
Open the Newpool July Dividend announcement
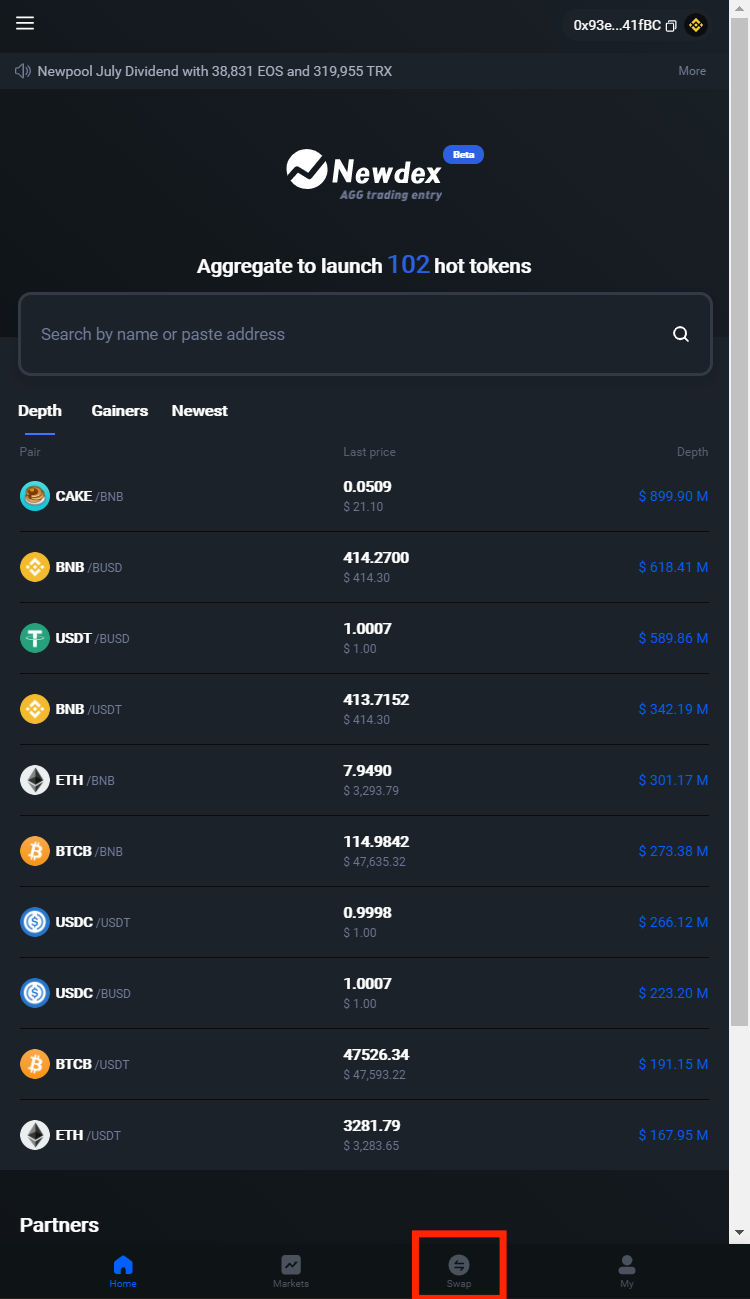(215, 71)
